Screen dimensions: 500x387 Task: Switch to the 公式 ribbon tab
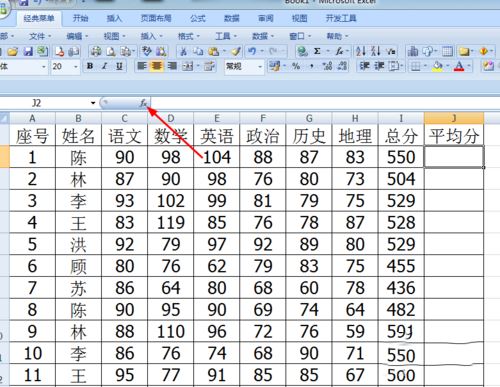198,18
